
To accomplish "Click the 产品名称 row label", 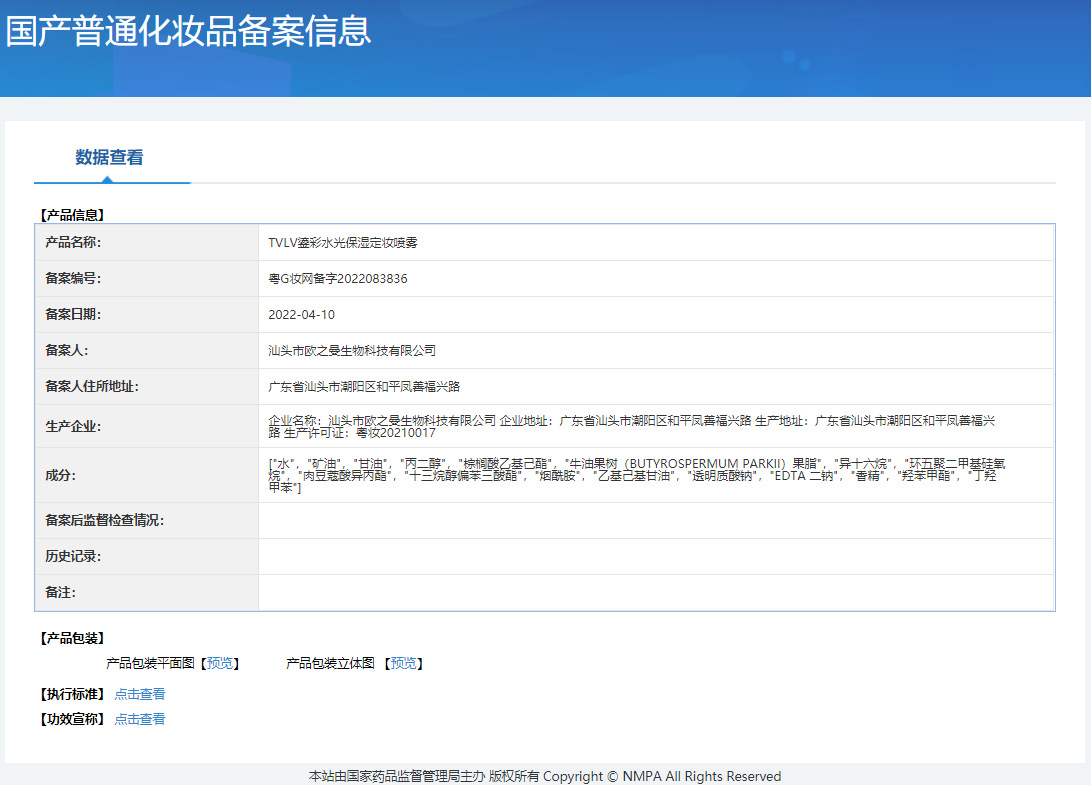I will tap(73, 242).
